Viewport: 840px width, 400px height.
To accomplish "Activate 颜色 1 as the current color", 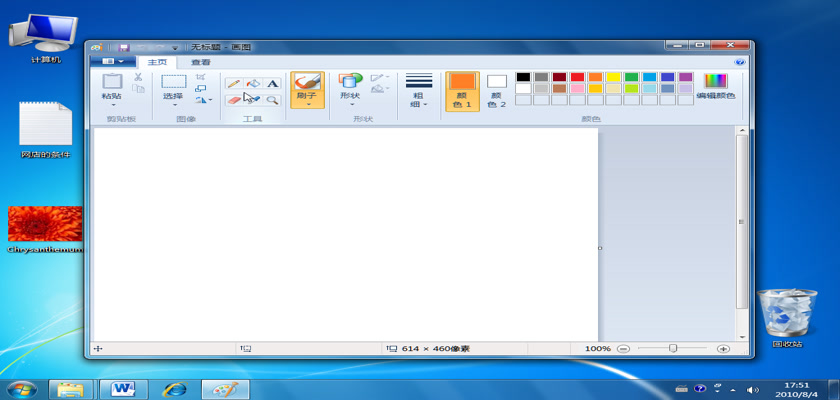I will [x=462, y=90].
